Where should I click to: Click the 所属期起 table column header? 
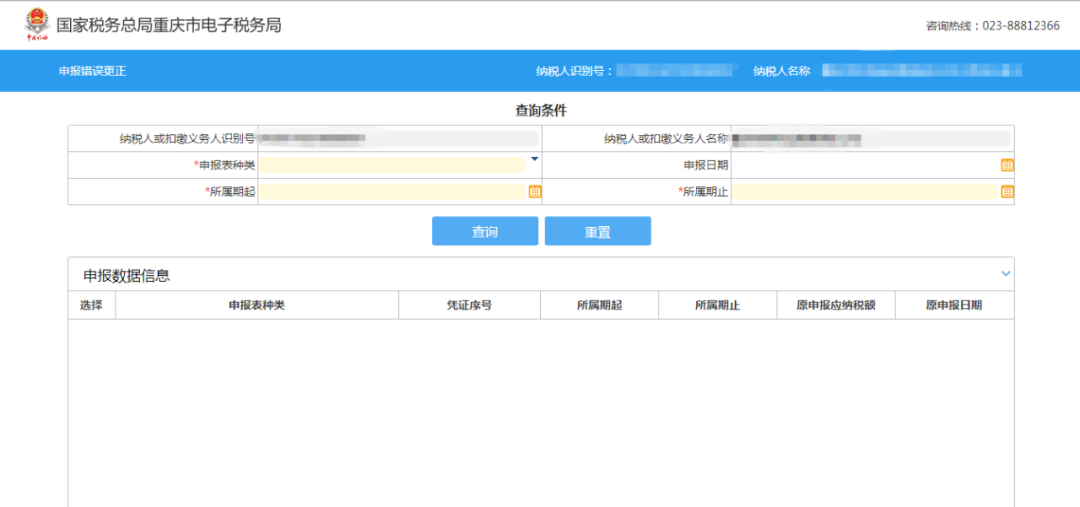[599, 305]
